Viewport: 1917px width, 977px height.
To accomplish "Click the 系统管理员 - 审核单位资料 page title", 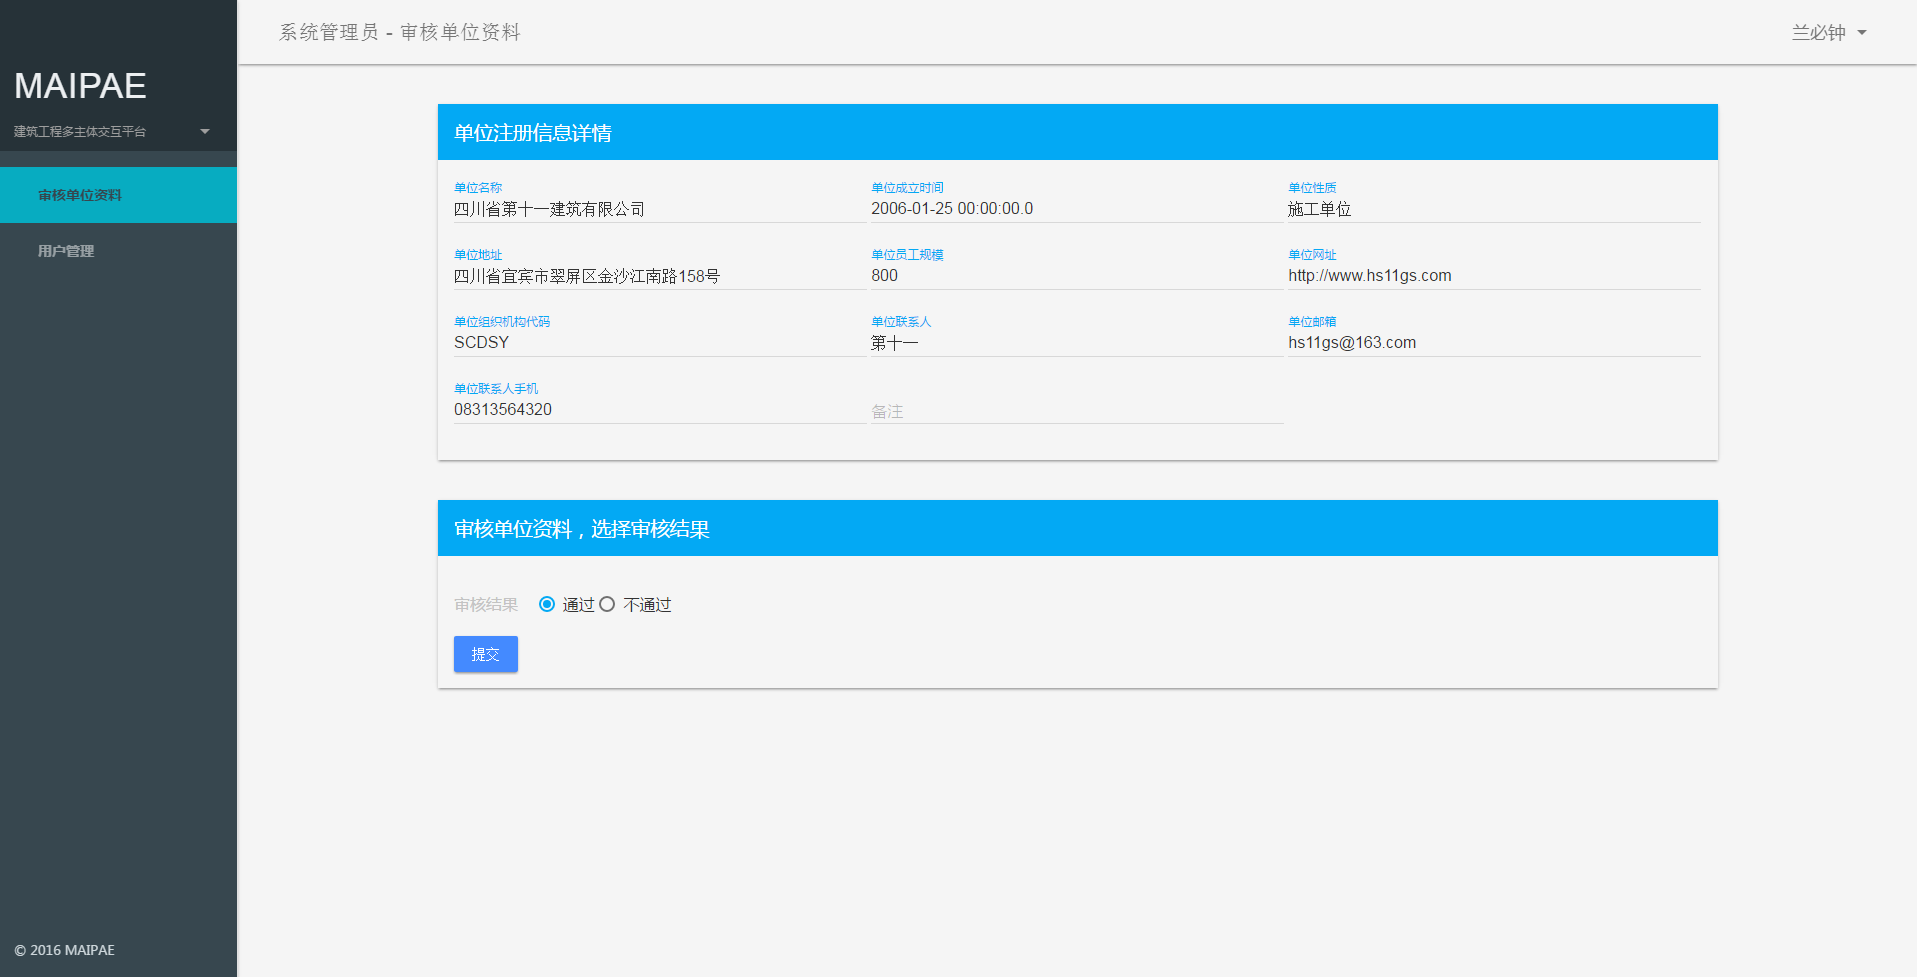I will coord(399,32).
